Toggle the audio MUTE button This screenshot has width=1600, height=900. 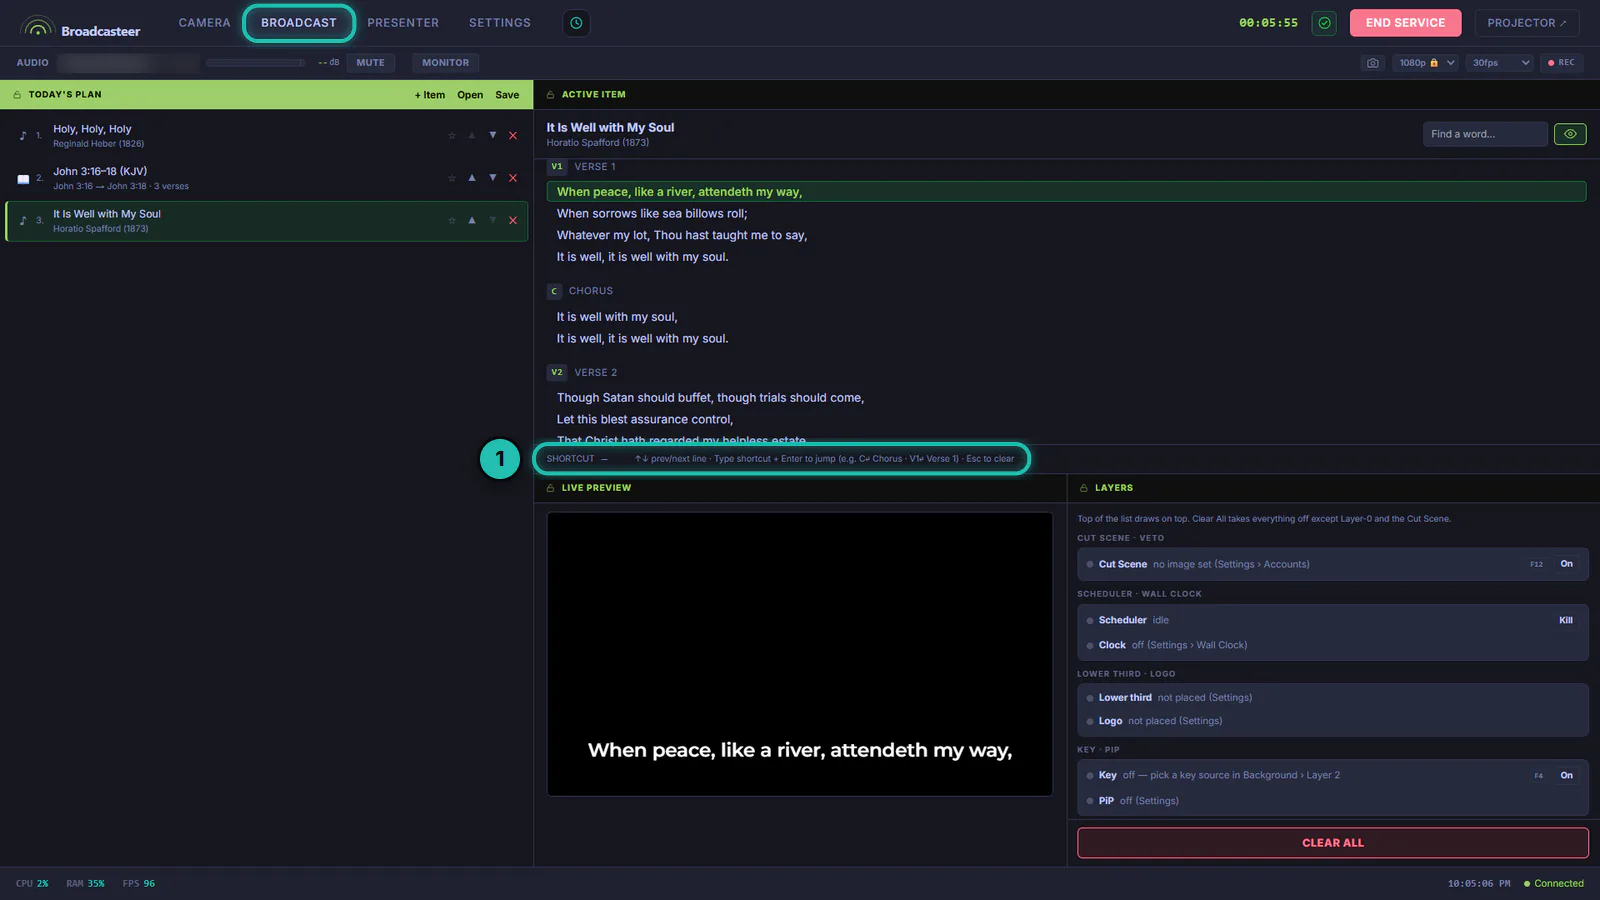coord(370,63)
